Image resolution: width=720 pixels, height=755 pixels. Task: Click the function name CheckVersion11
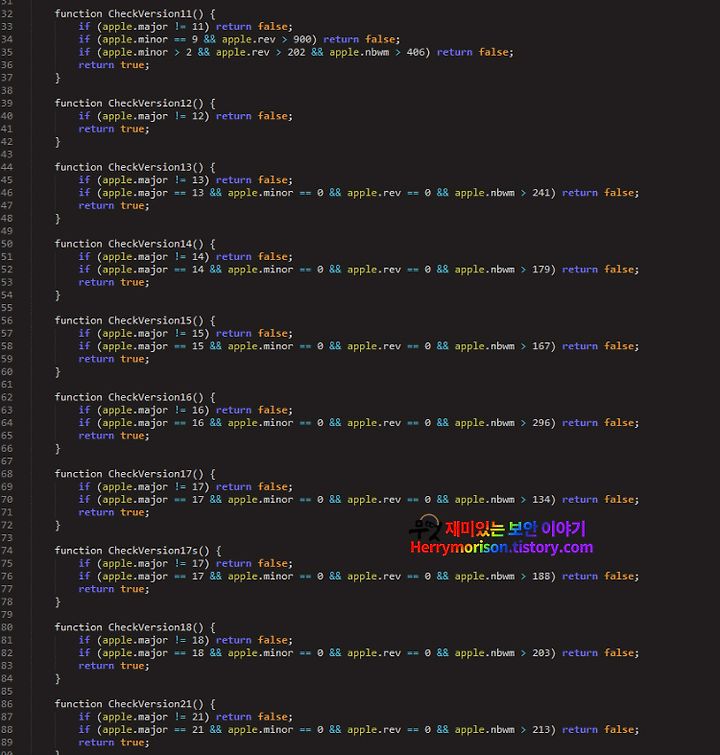150,13
